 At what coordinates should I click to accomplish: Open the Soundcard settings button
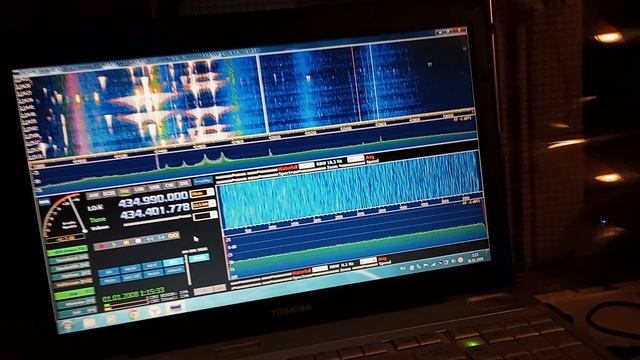pos(69,259)
